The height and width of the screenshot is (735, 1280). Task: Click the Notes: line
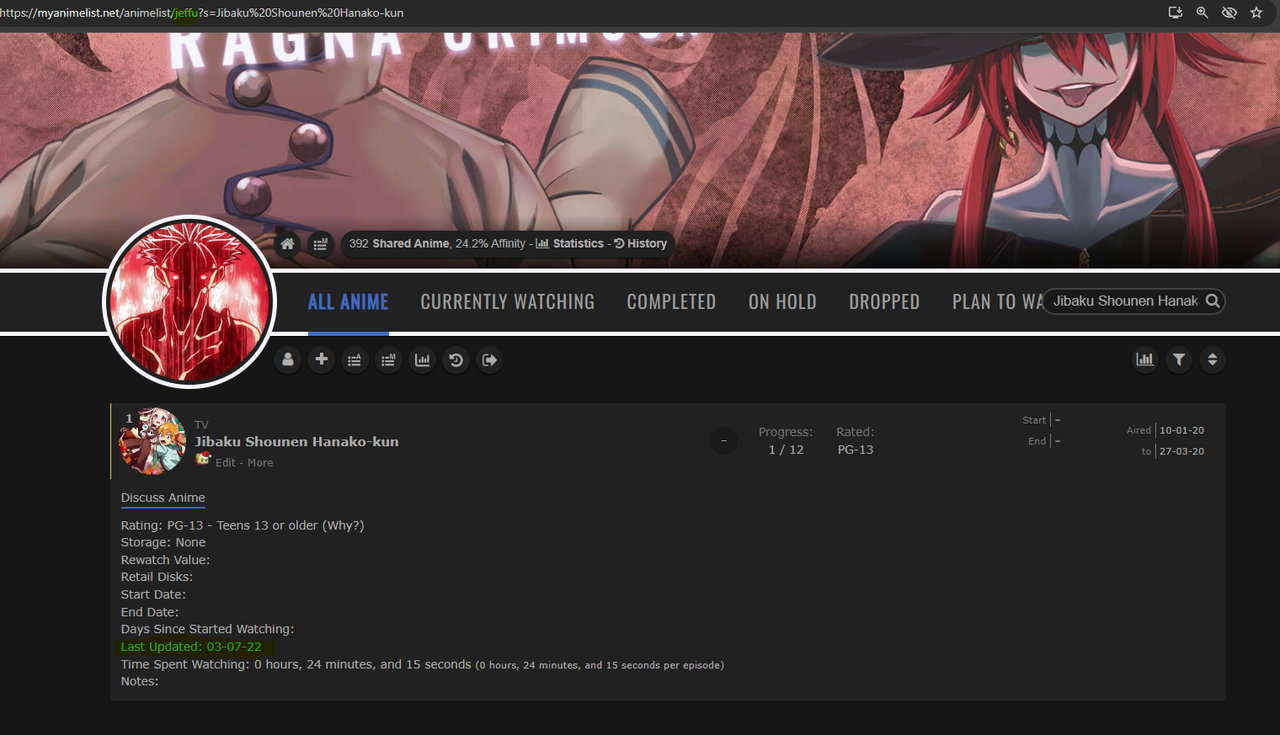pyautogui.click(x=140, y=681)
